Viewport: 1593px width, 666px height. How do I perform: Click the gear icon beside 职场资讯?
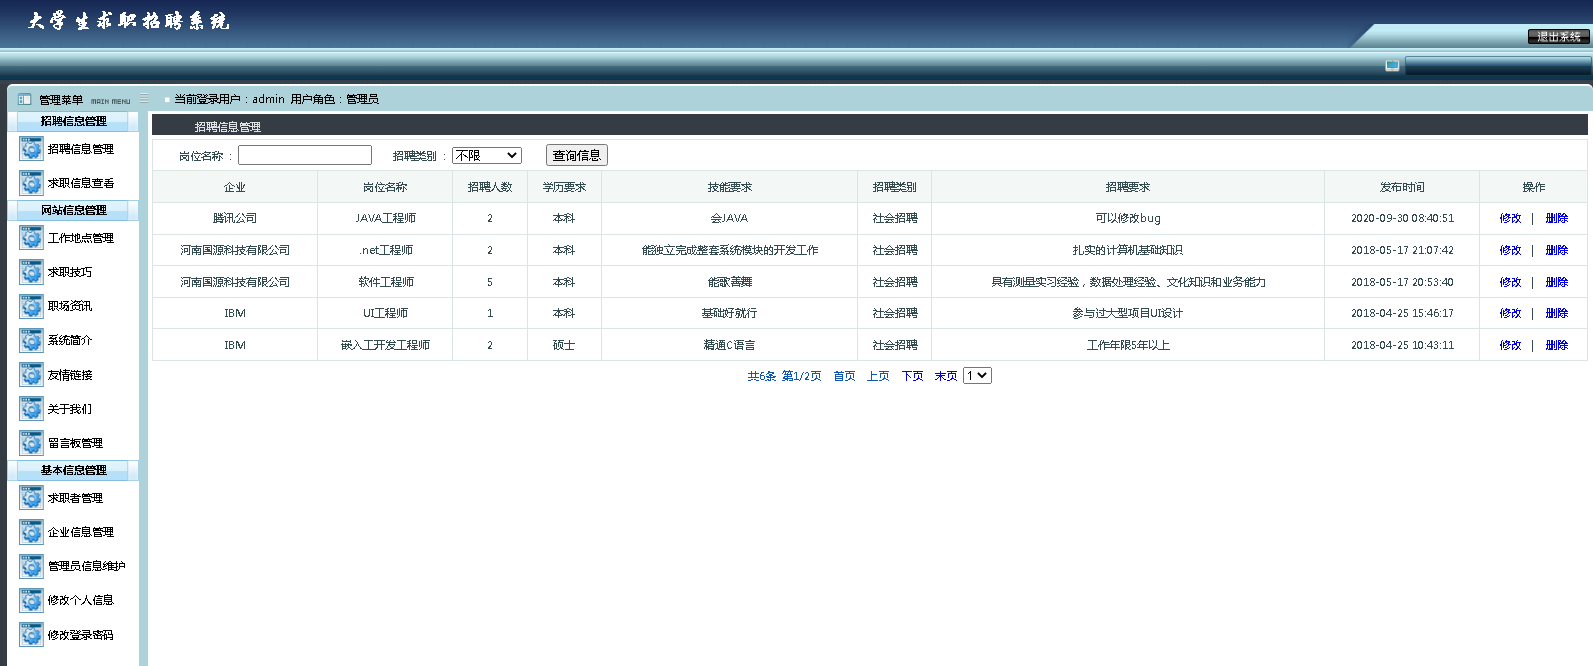[x=31, y=306]
